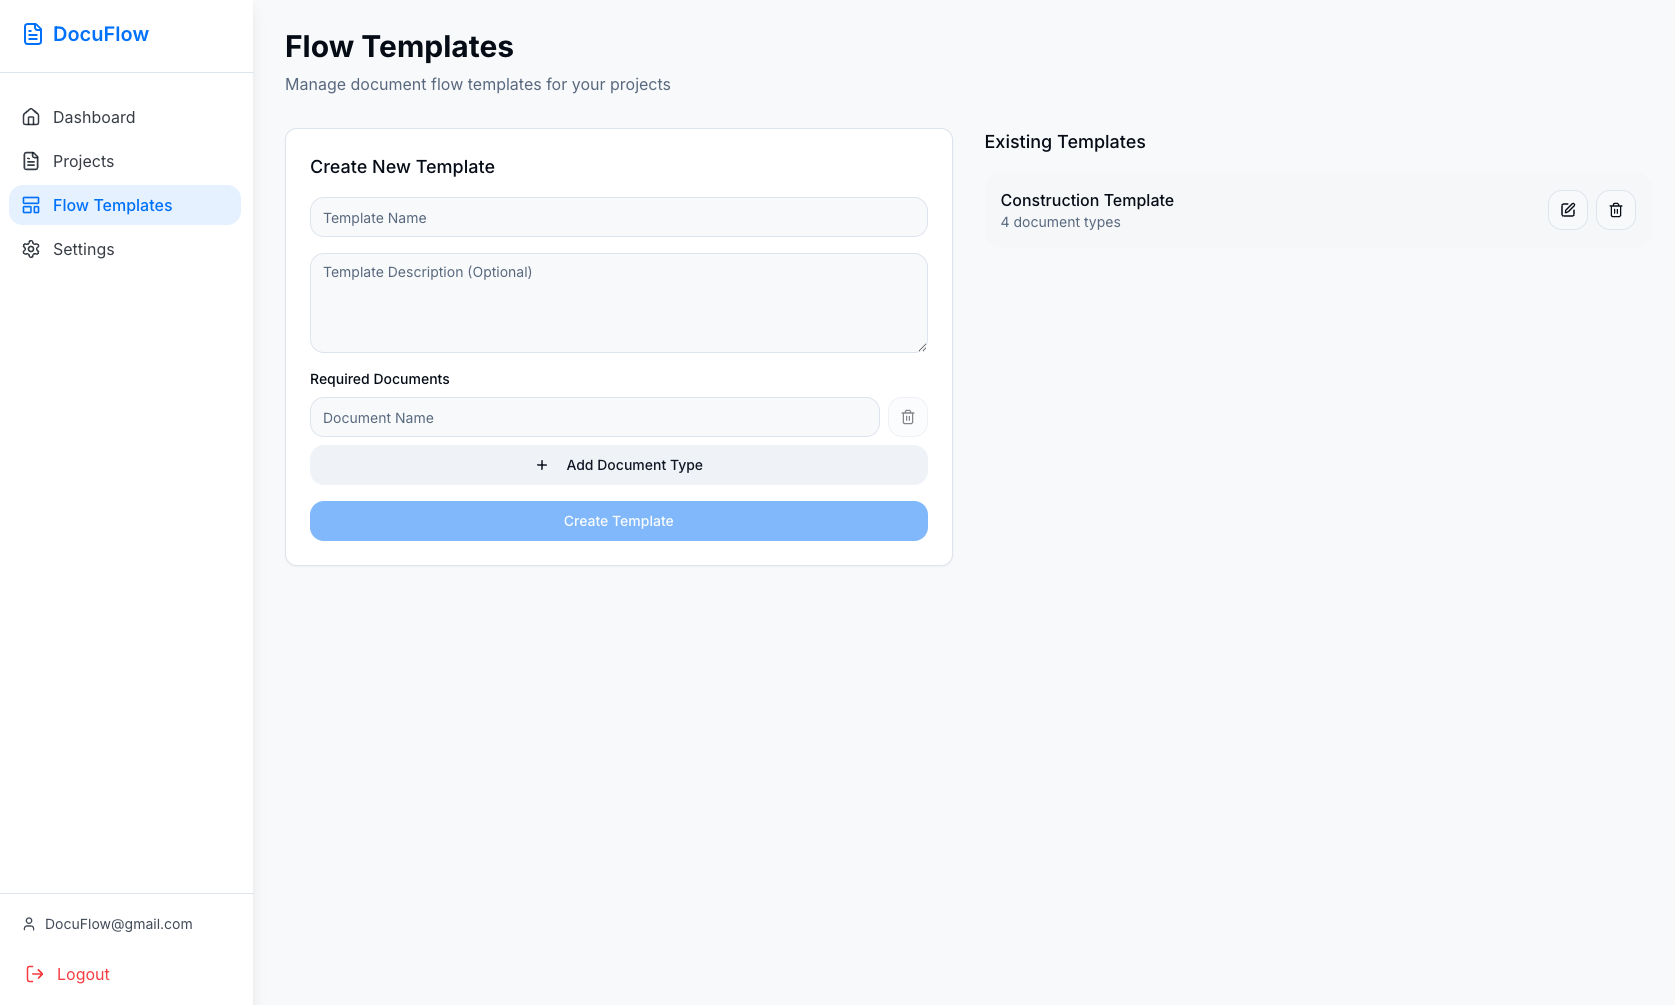Delete the Construction Template
The image size is (1675, 1005).
pos(1615,210)
